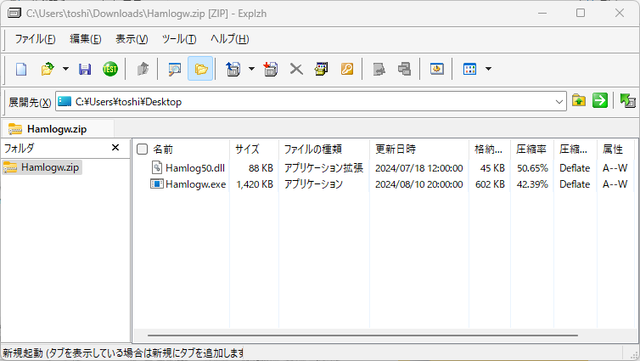Open the extract options dropdown arrow
The image size is (640, 361).
[251, 69]
